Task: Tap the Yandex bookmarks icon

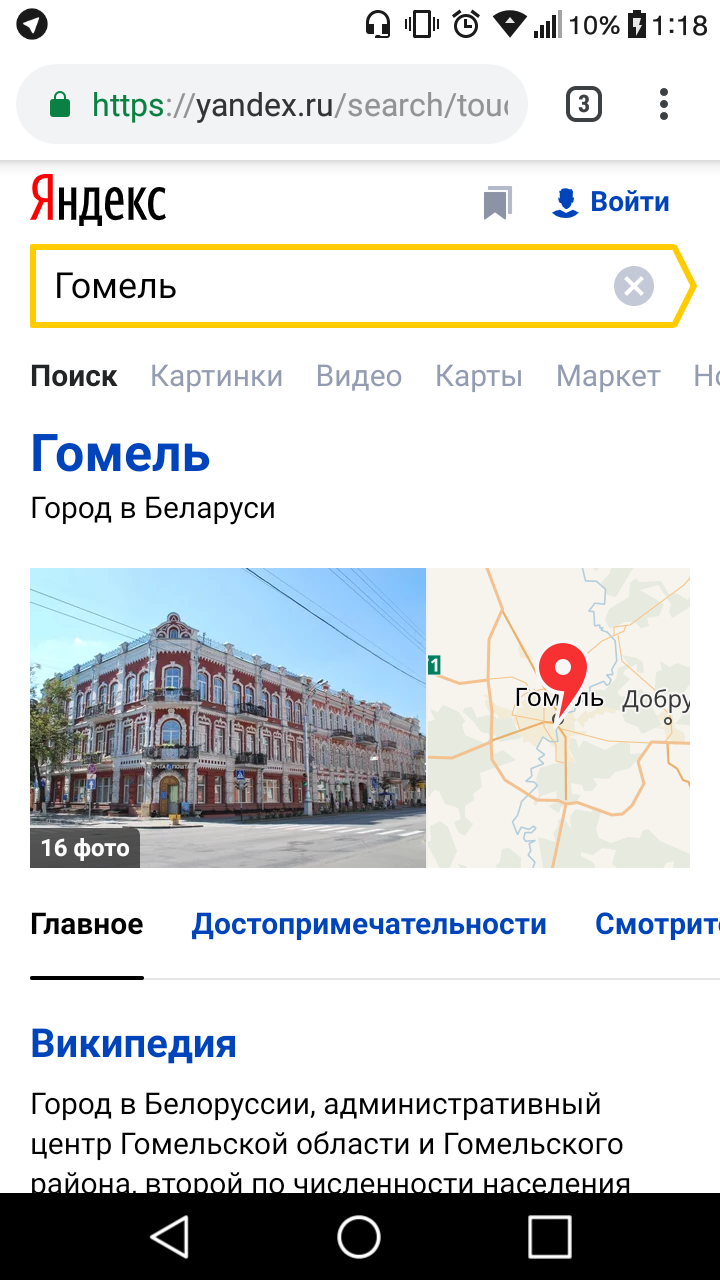Action: pos(497,203)
